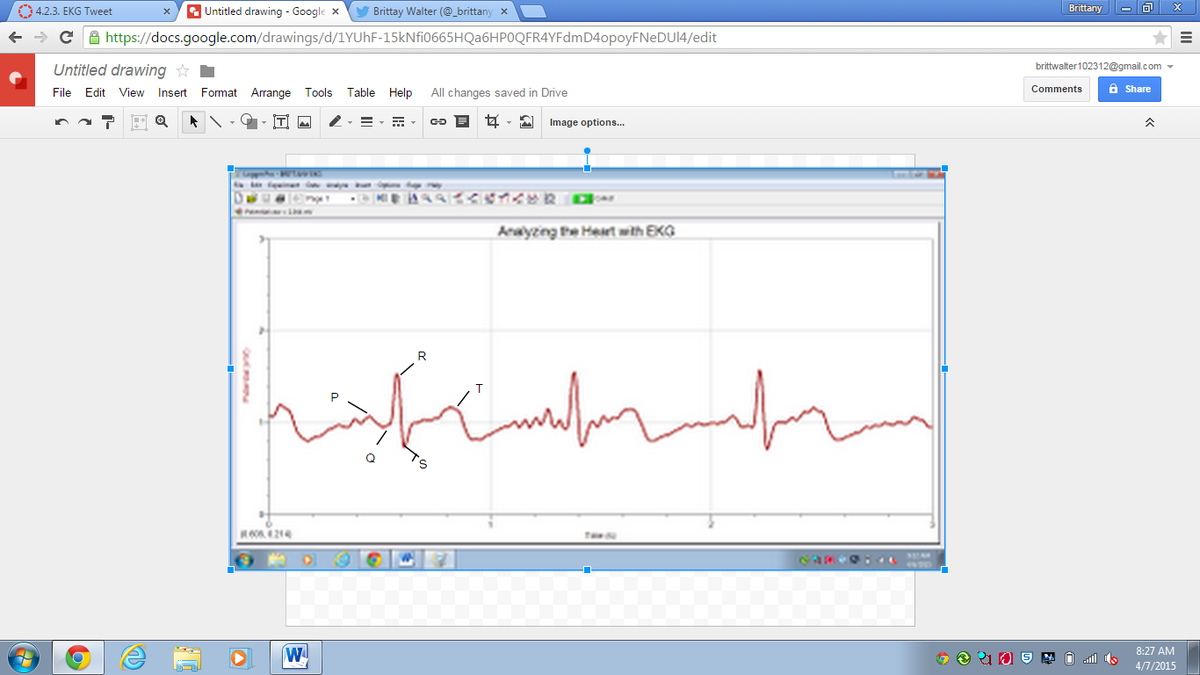The height and width of the screenshot is (675, 1200).
Task: Star the Untitled drawing document
Action: [x=183, y=71]
